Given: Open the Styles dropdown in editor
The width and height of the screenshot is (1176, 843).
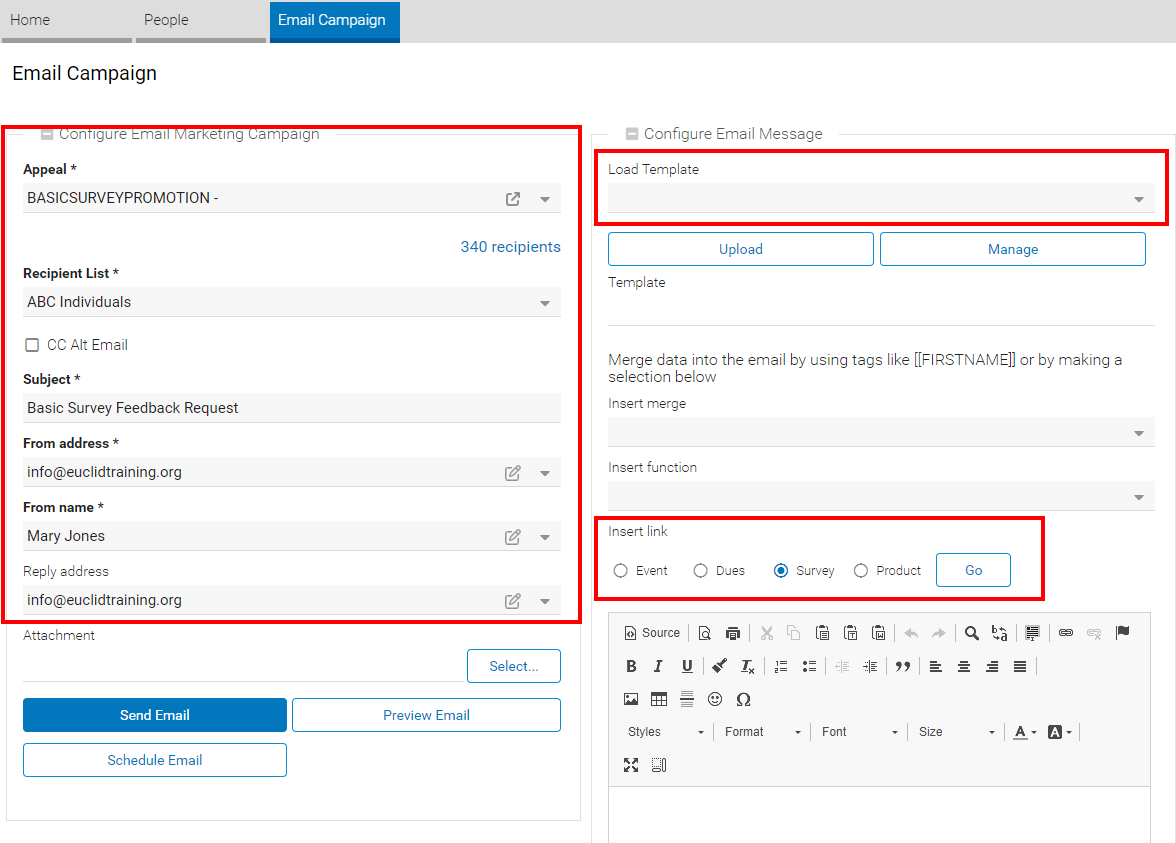Looking at the screenshot, I should coord(665,732).
